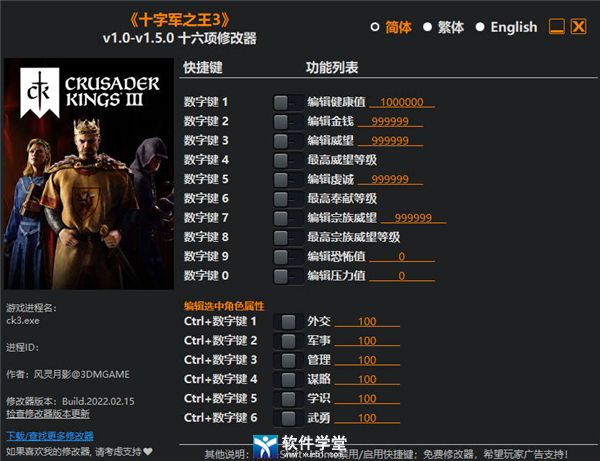Toggle 编辑金钱 switch

(288, 122)
